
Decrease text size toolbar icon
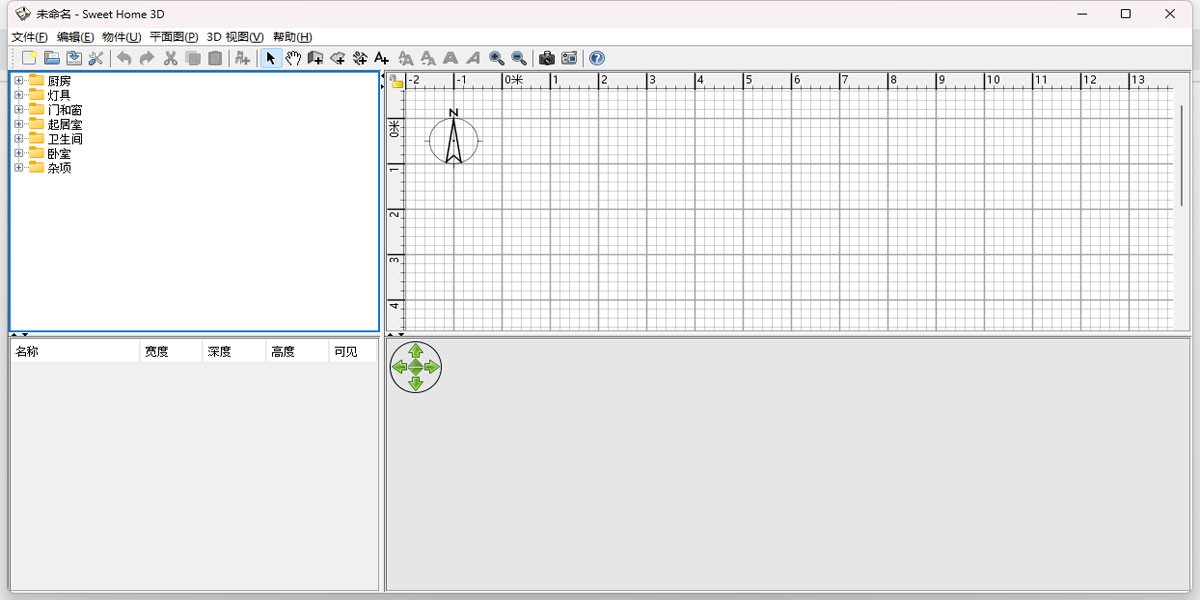(x=428, y=58)
